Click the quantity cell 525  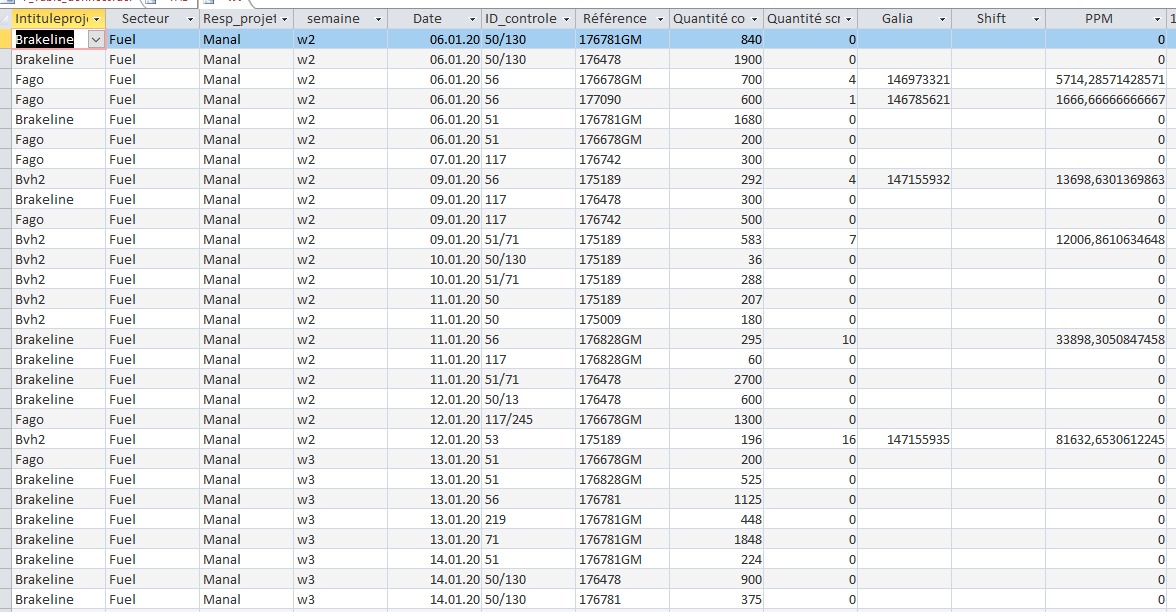click(x=716, y=479)
